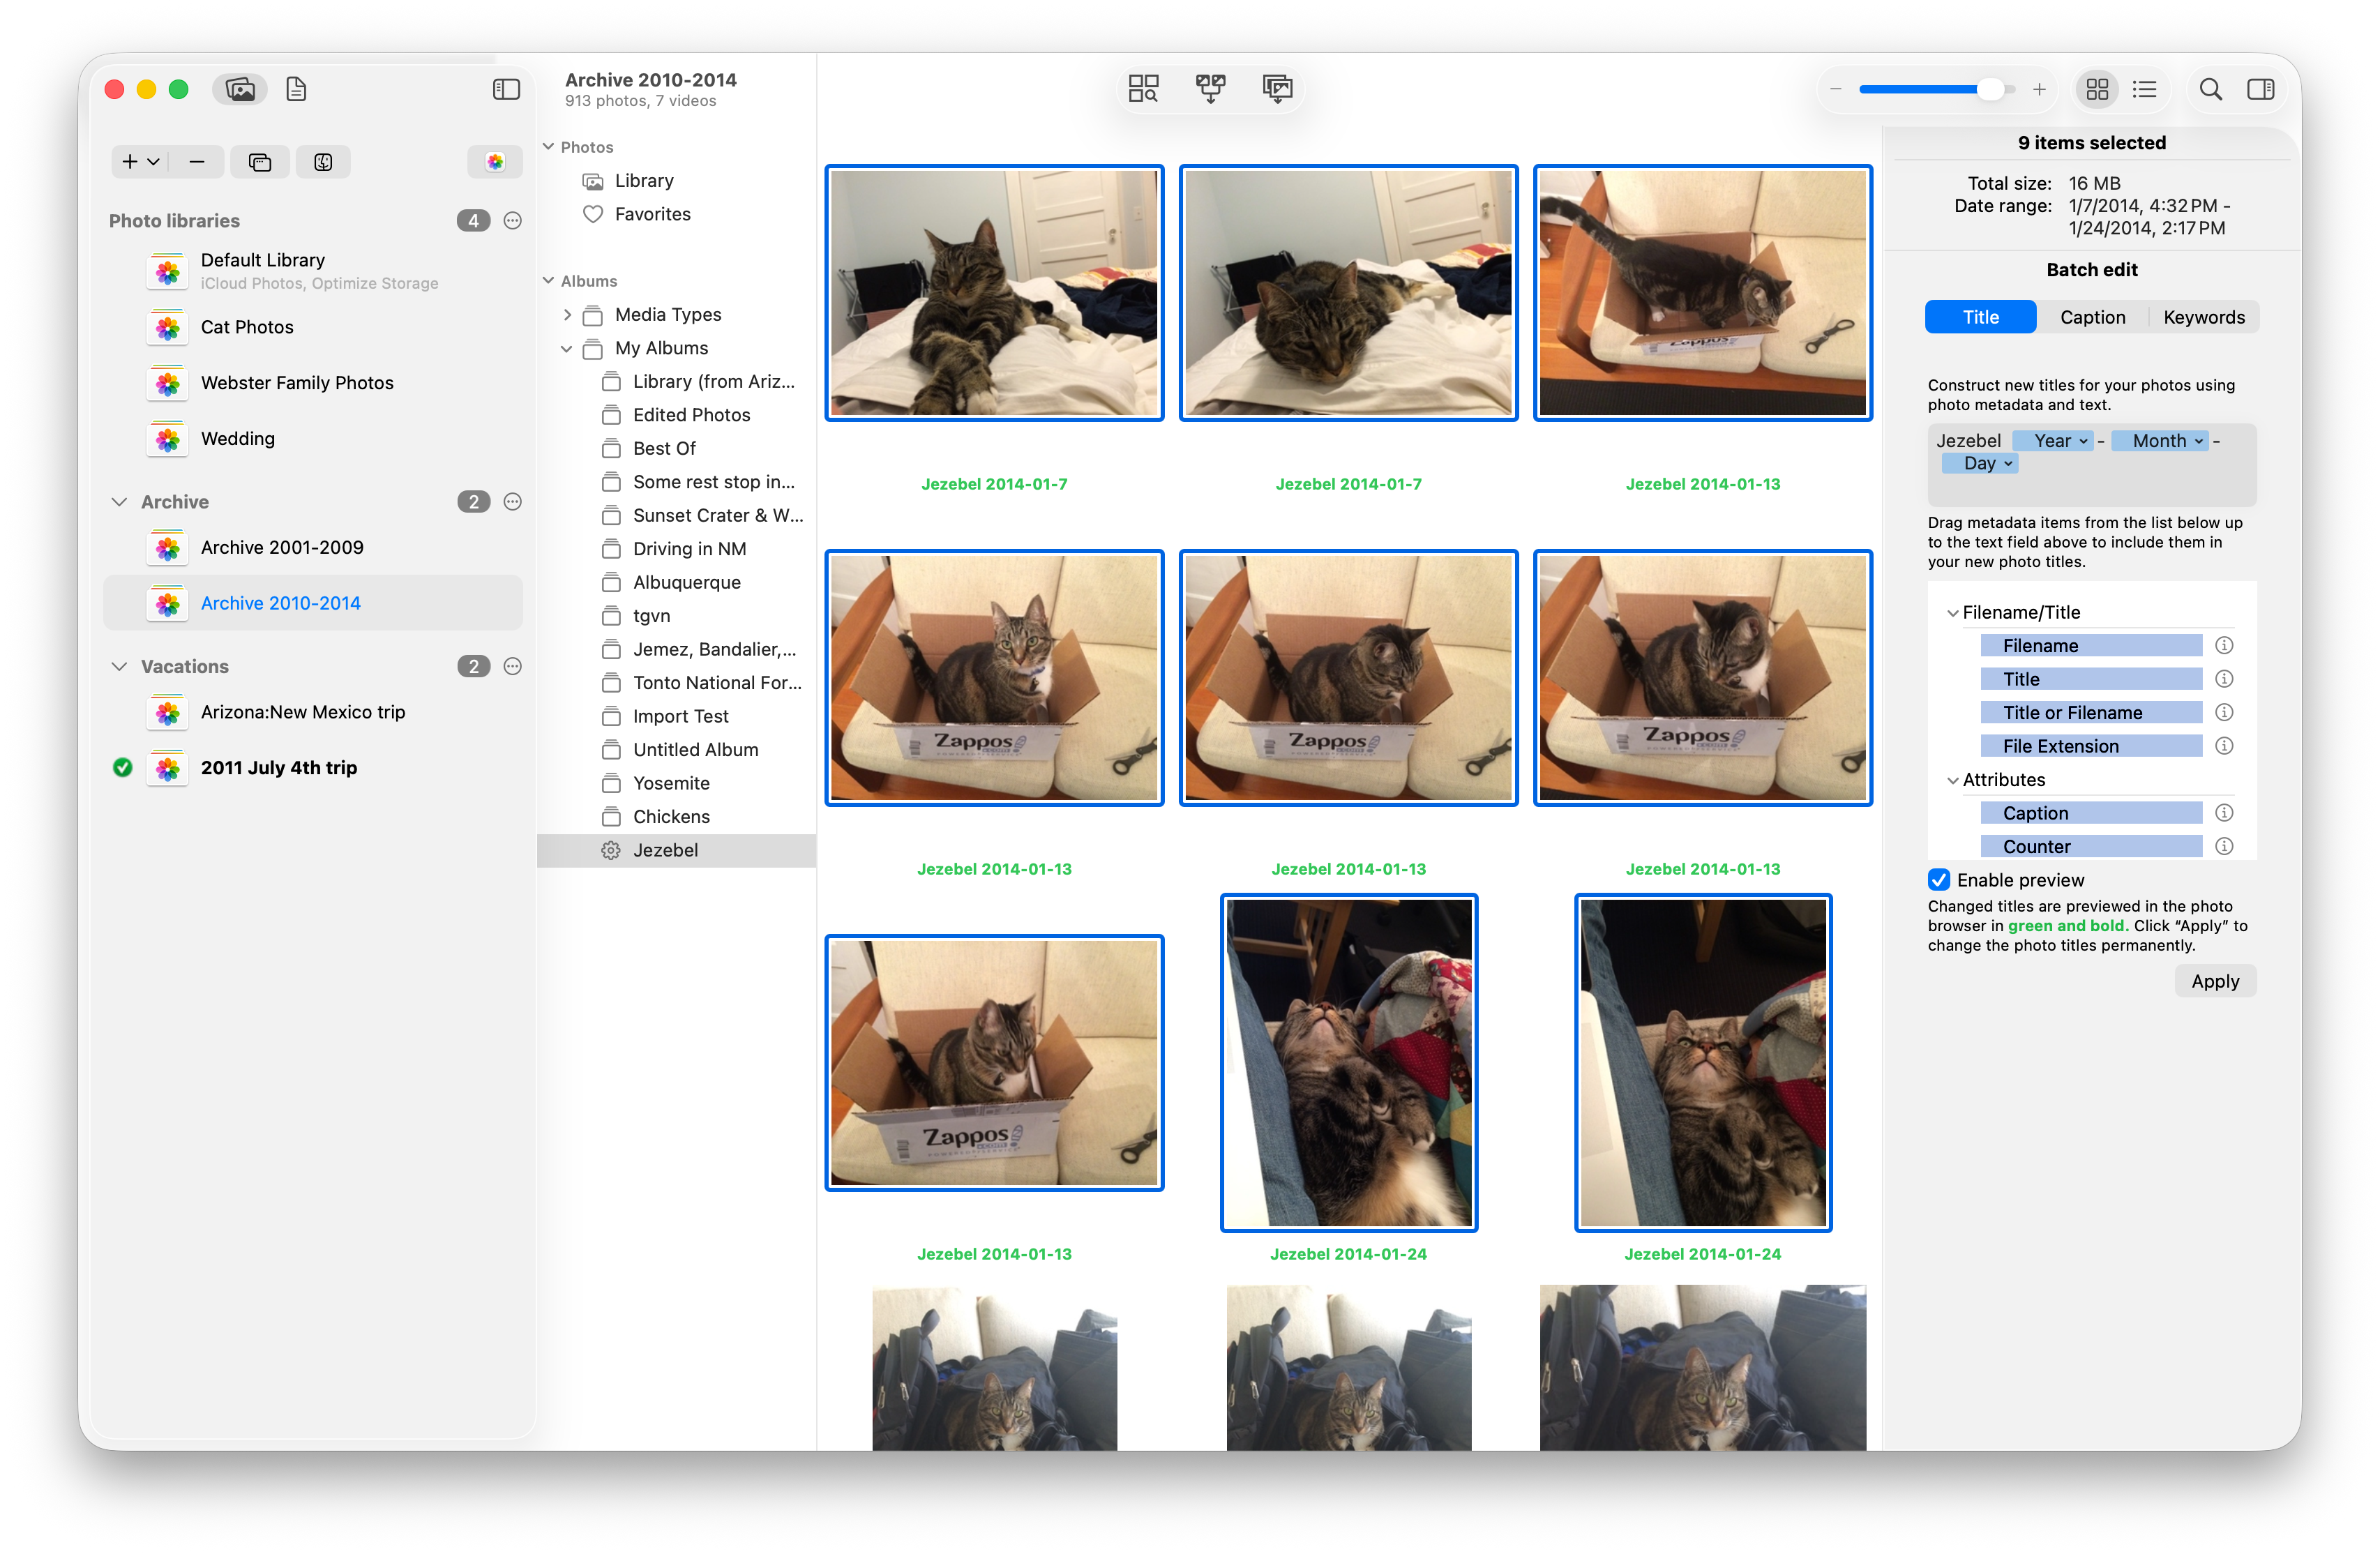Viewport: 2380px width, 1554px height.
Task: Select the library browser mode icon
Action: [240, 90]
